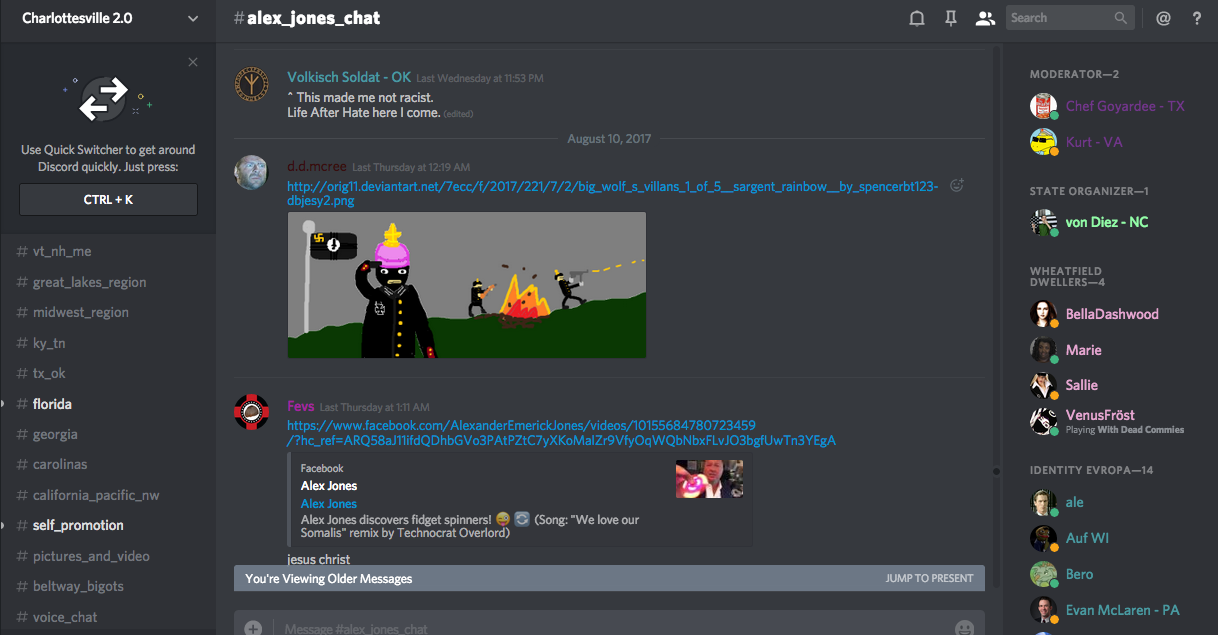Click the Search input field

pyautogui.click(x=1060, y=18)
